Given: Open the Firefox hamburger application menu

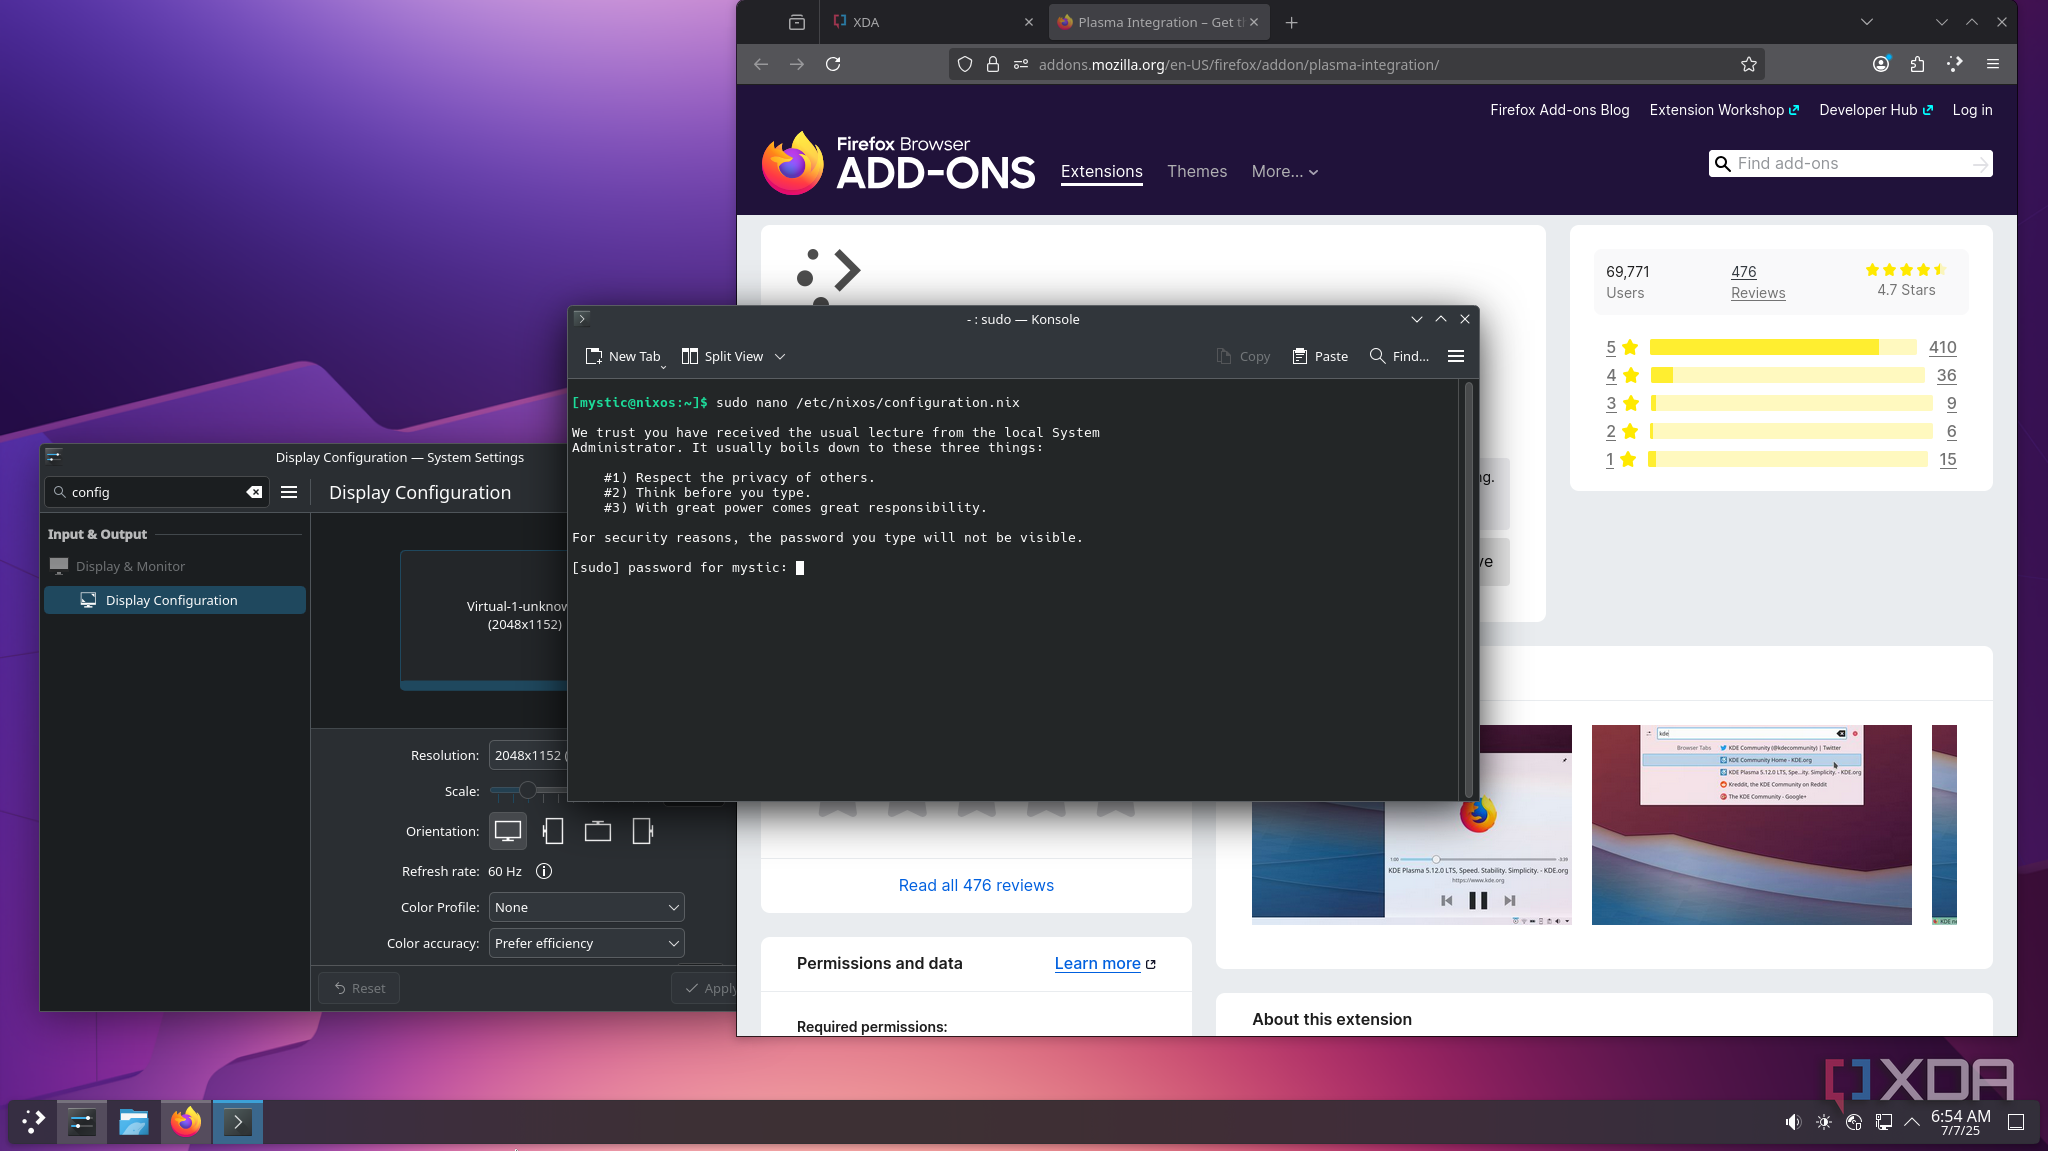Looking at the screenshot, I should click(x=1993, y=64).
